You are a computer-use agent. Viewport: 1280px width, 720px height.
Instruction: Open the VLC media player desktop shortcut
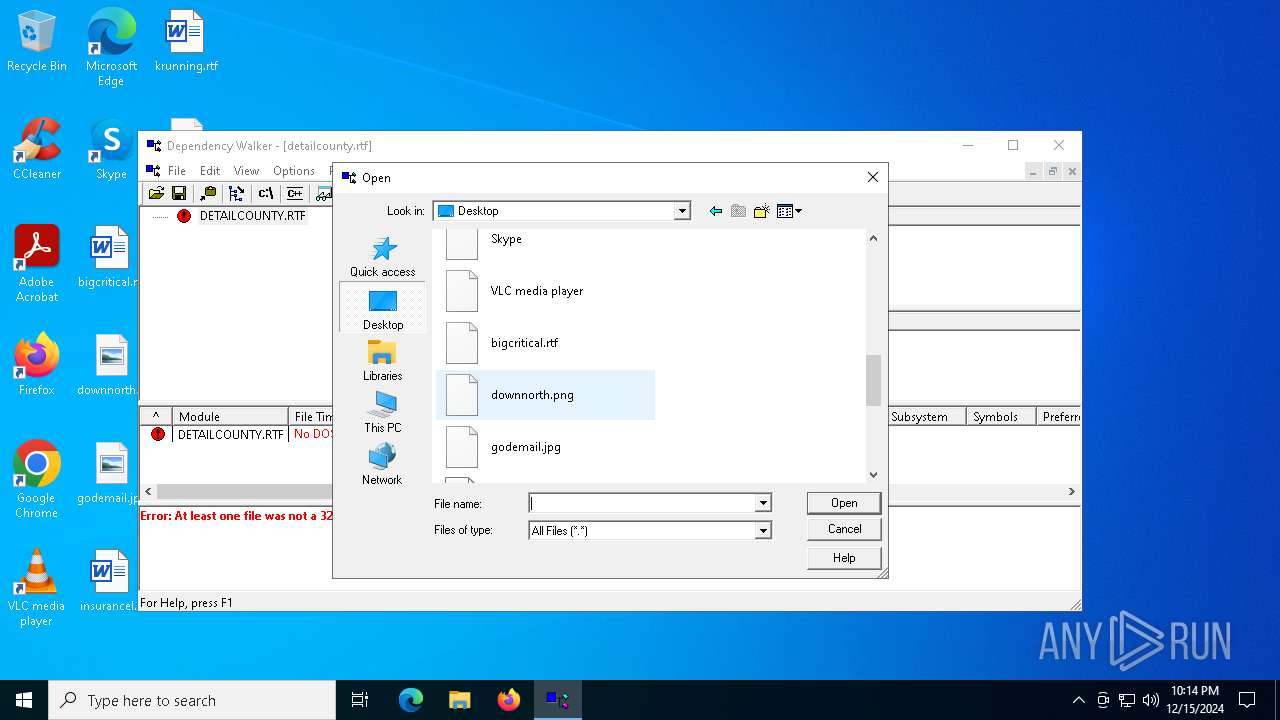37,588
